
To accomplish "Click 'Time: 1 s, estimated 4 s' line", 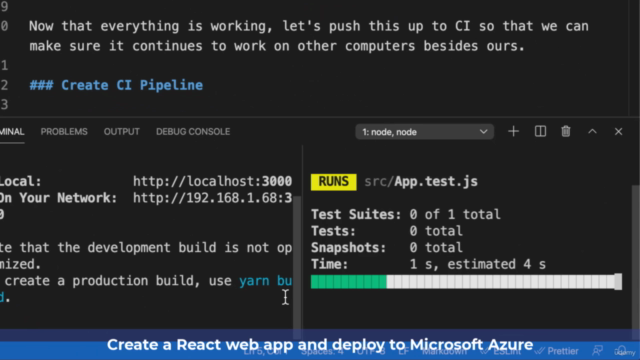I will 428,264.
